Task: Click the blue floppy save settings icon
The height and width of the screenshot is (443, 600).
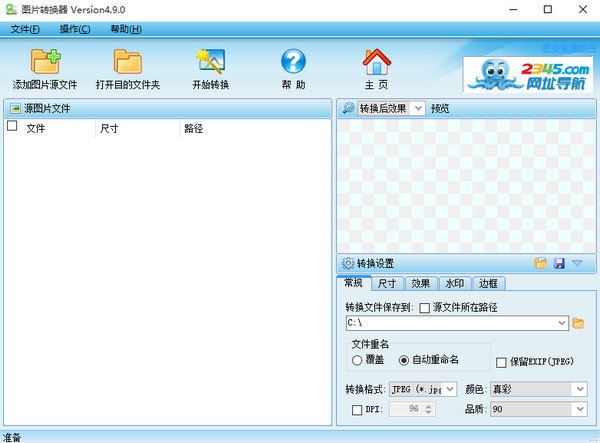Action: click(558, 263)
